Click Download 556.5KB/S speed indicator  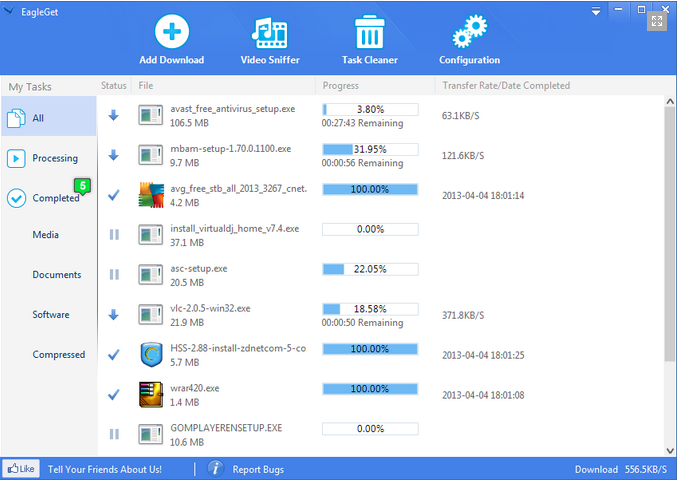tap(620, 470)
